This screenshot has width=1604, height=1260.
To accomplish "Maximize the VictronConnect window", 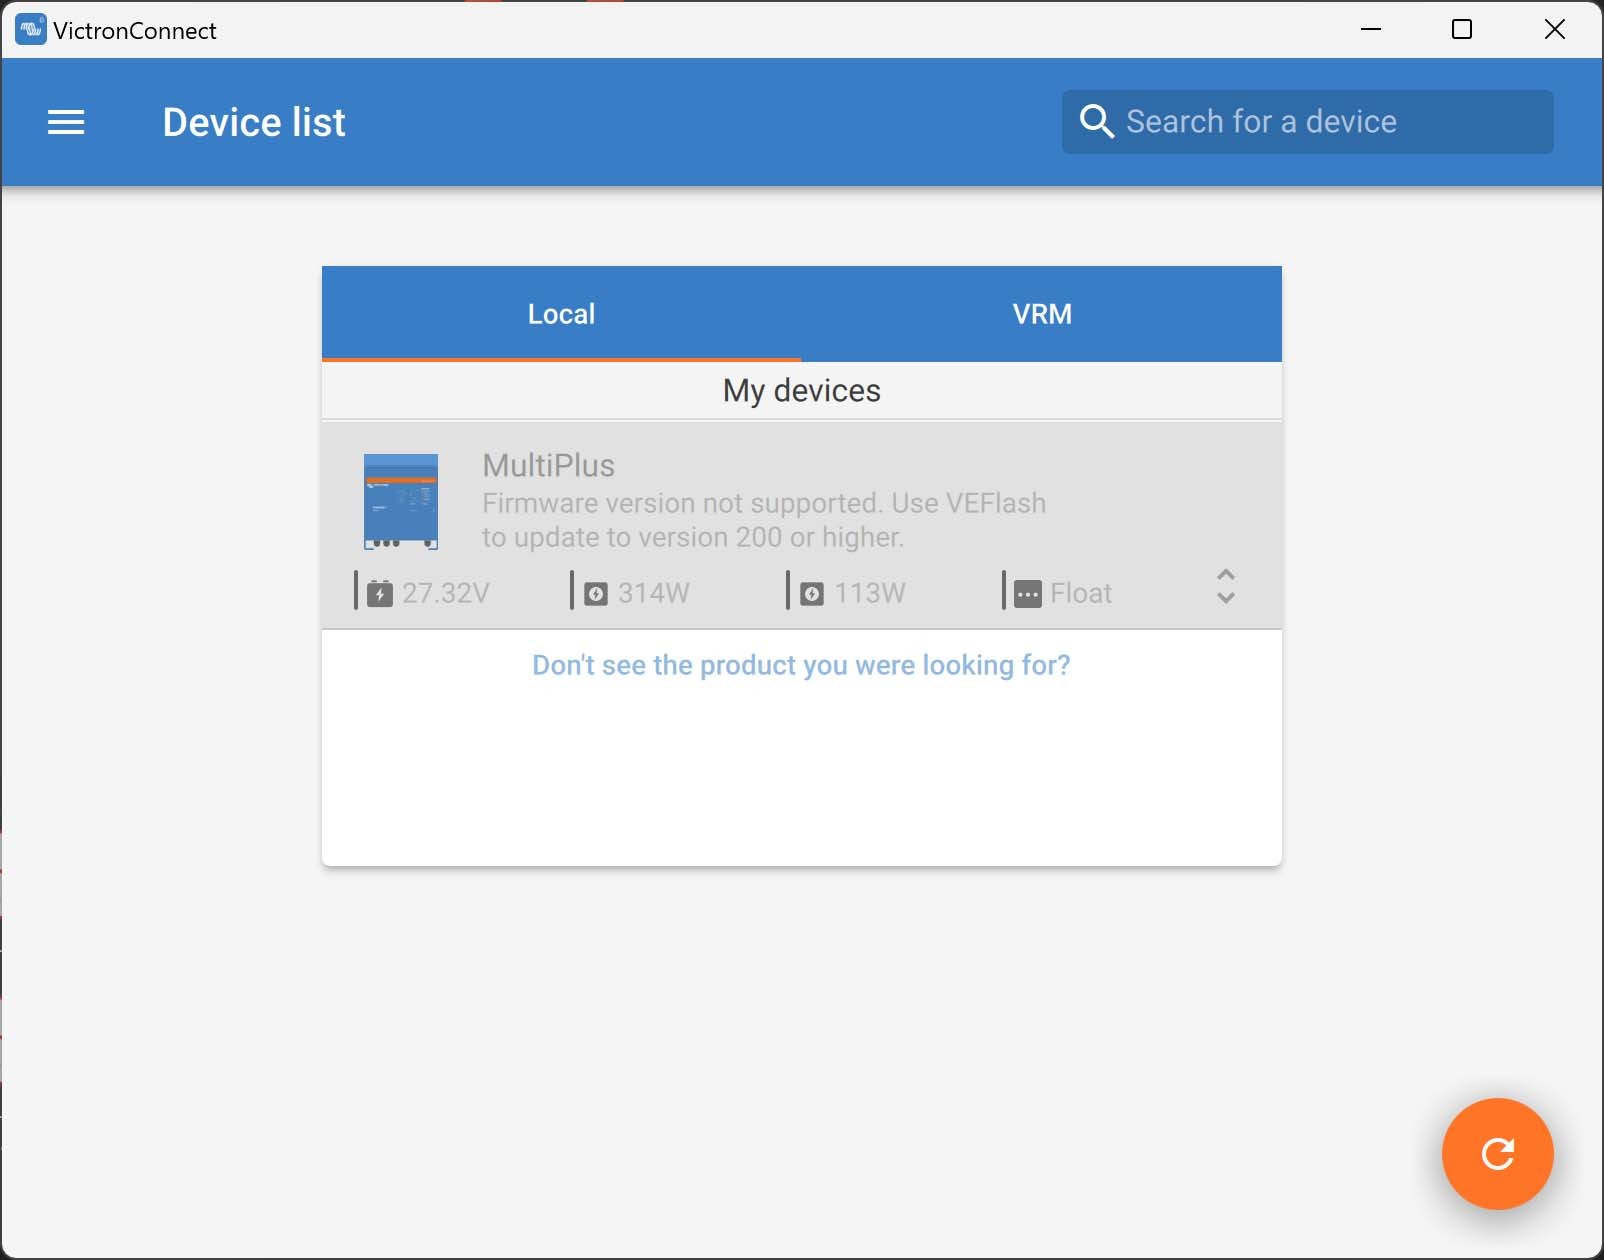I will (1461, 30).
